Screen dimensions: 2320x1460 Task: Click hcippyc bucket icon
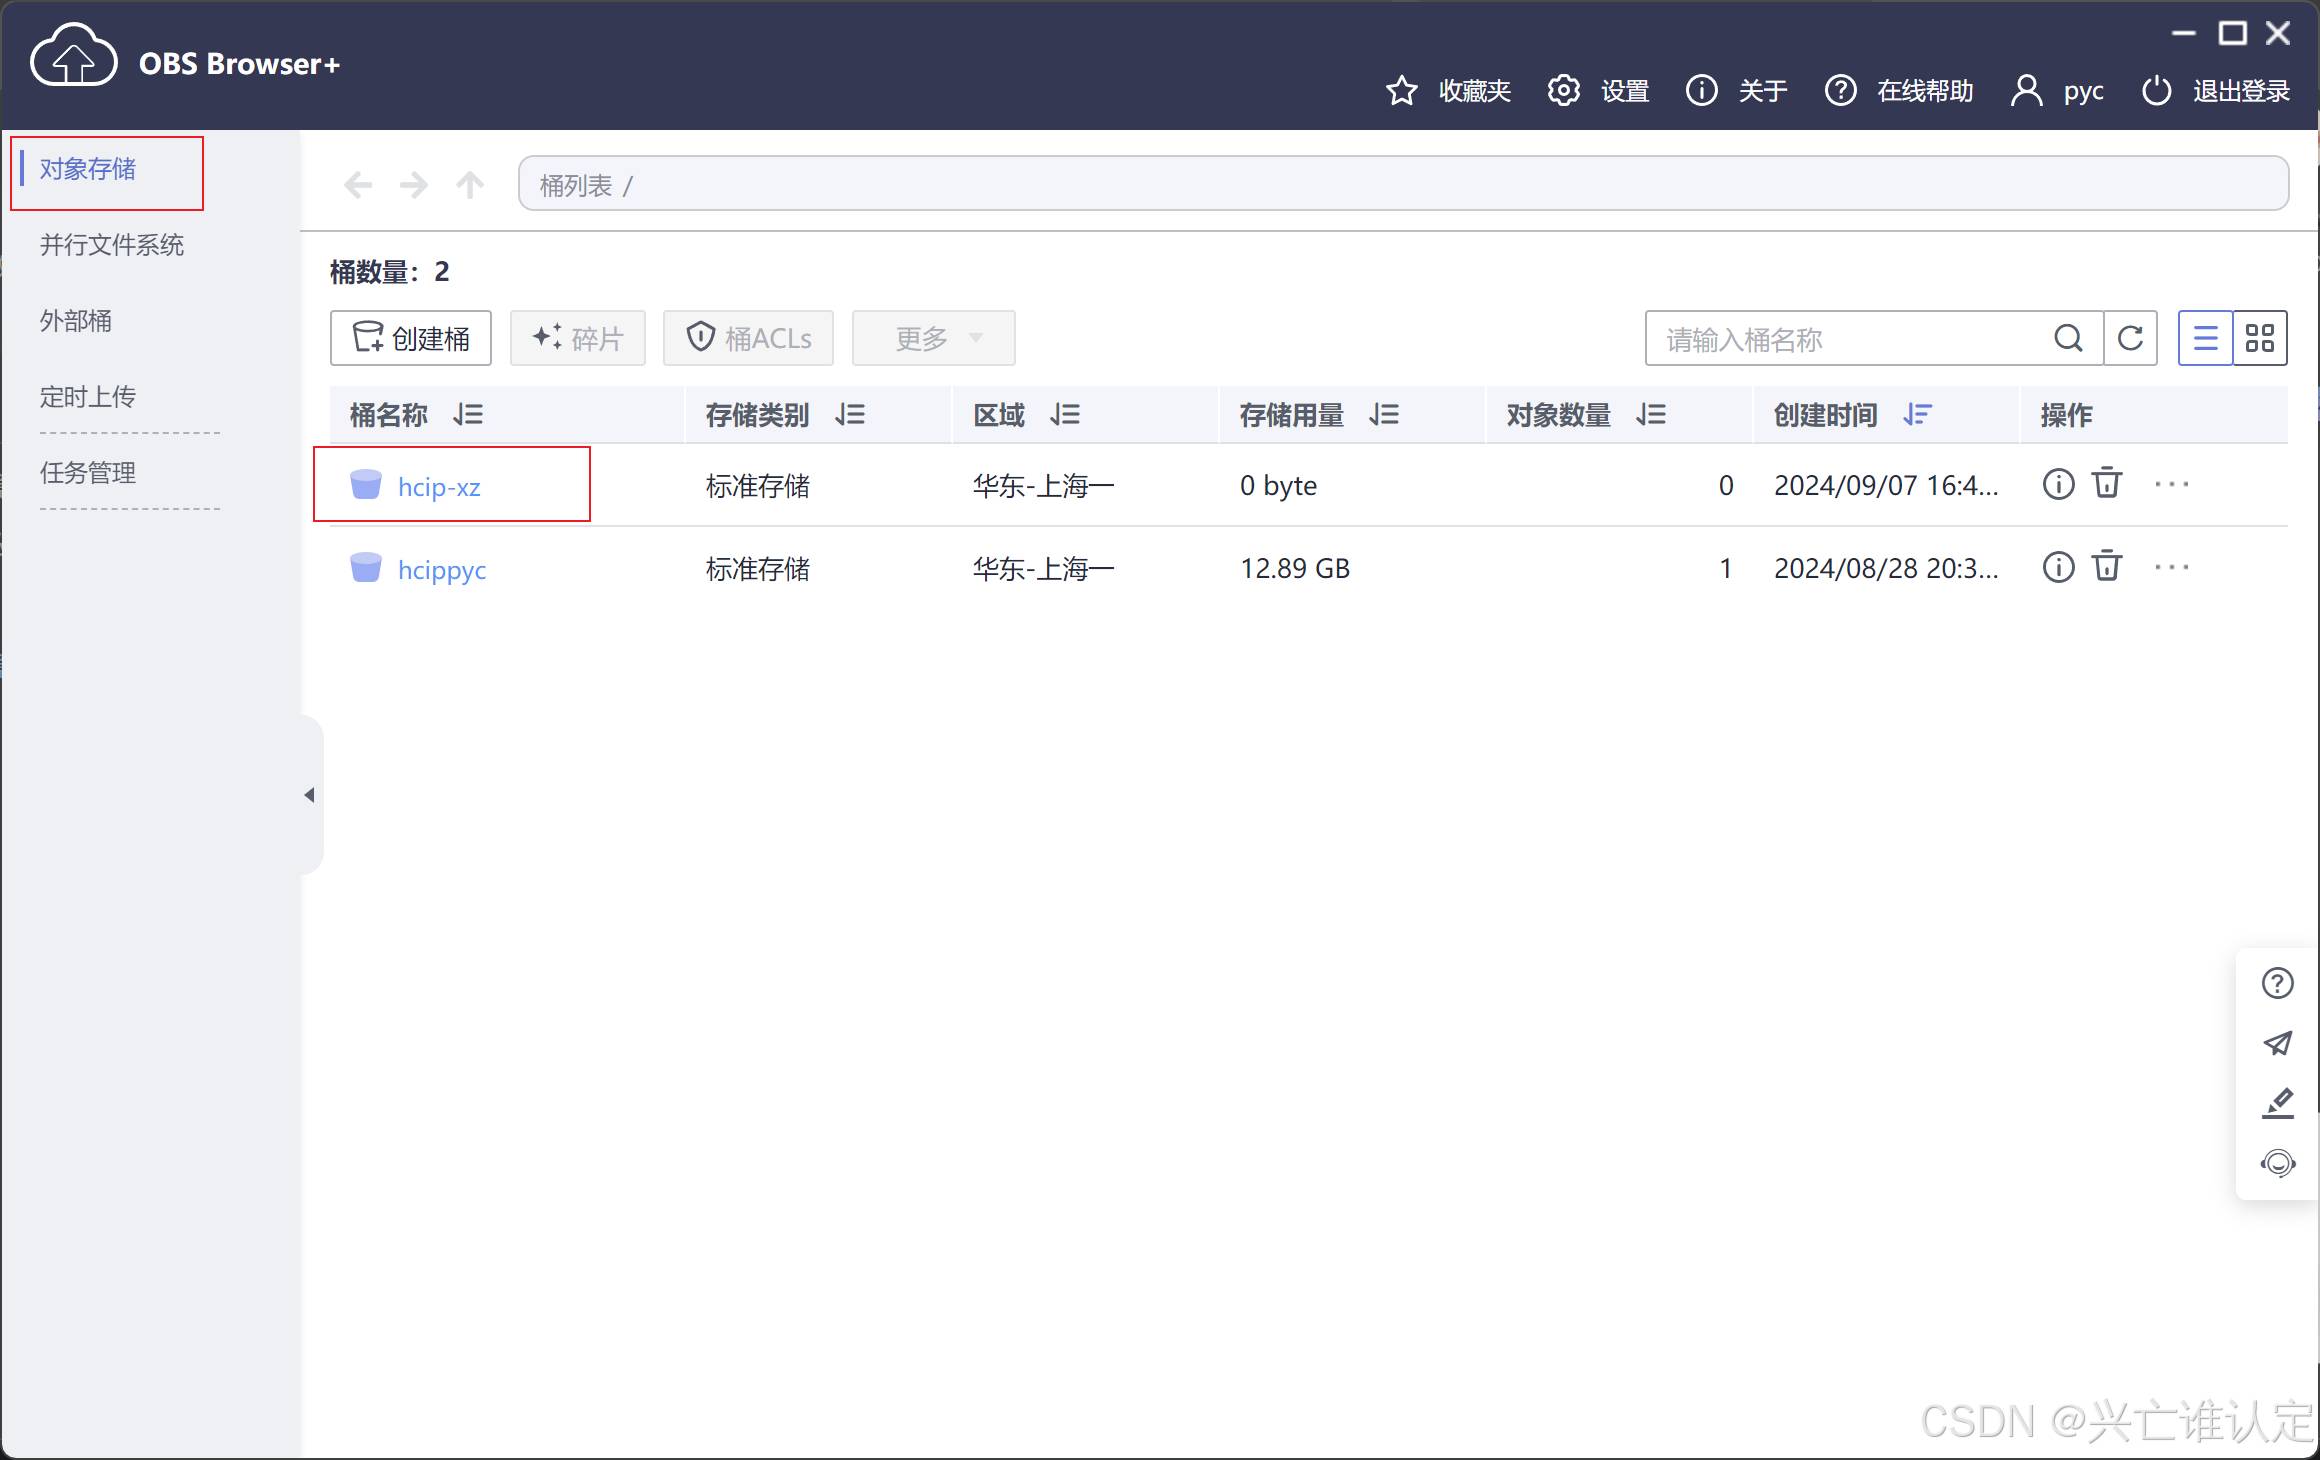point(366,567)
